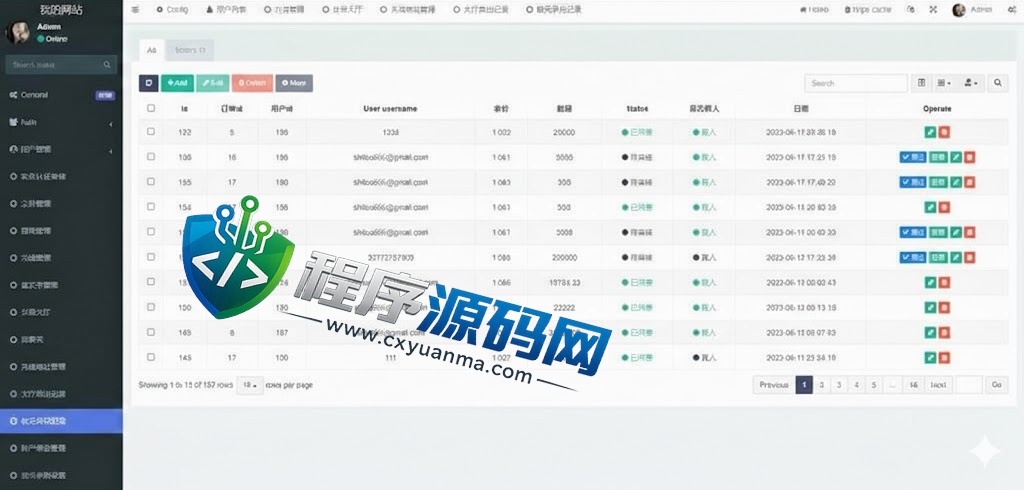
Task: Click the magnifier search icon in table toolbar
Action: (x=998, y=83)
